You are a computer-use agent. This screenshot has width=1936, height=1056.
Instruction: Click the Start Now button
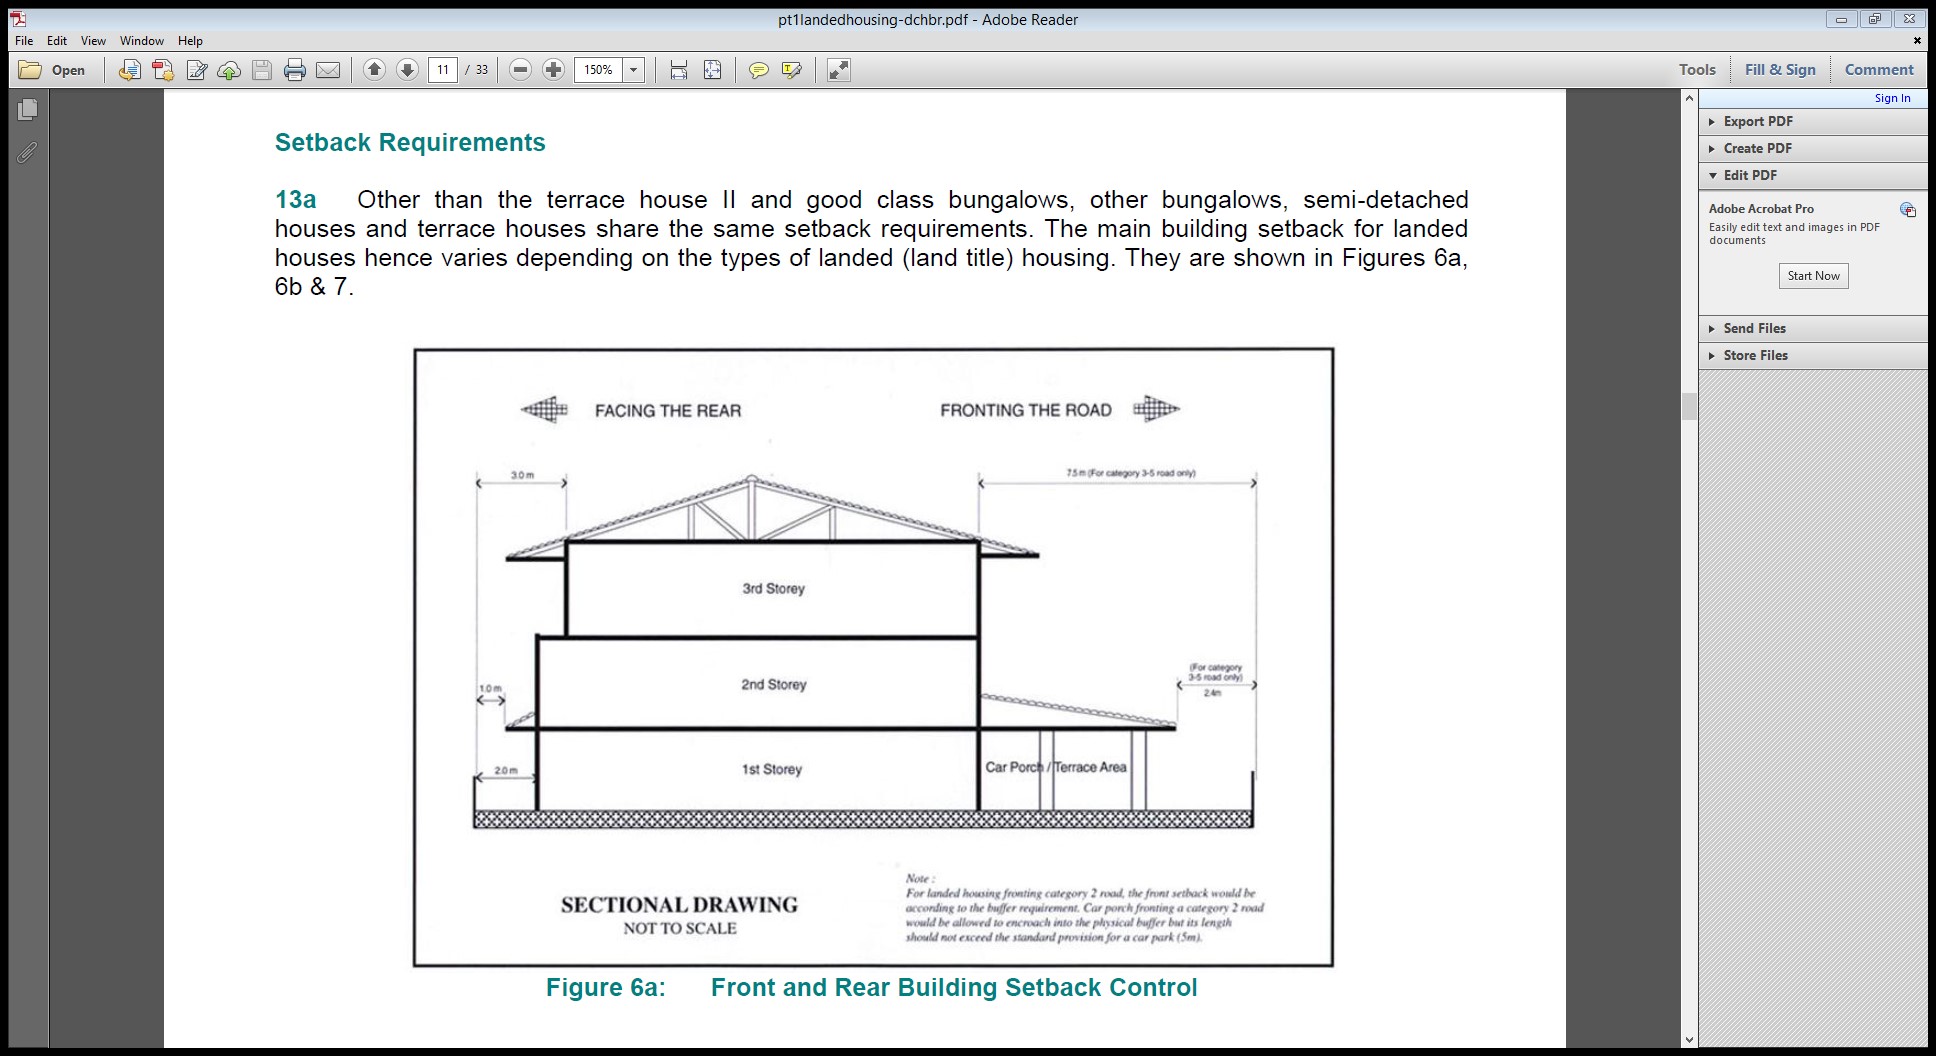tap(1813, 276)
